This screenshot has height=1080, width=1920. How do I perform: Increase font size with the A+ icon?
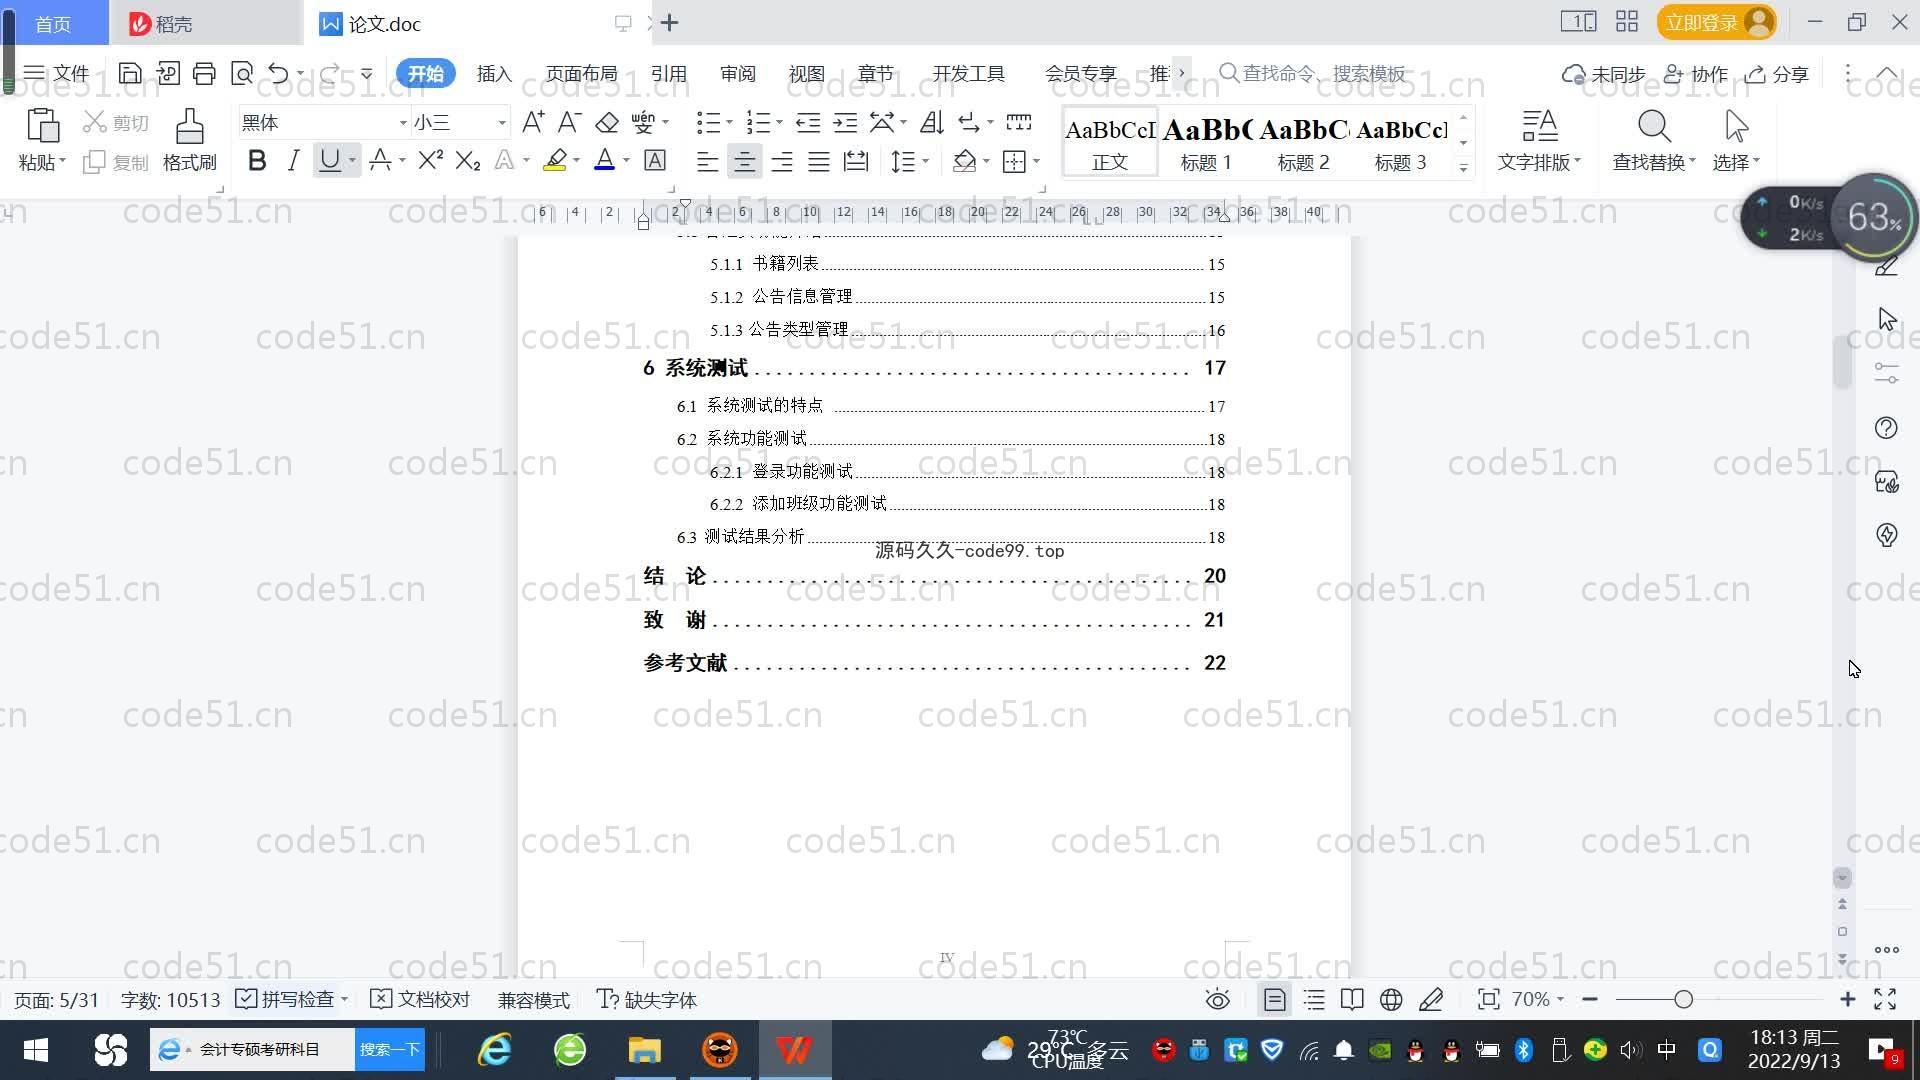(x=533, y=122)
